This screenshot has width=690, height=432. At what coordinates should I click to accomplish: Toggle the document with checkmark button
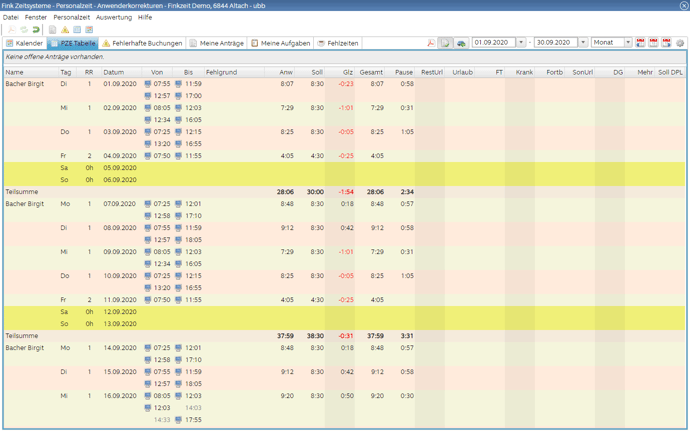pyautogui.click(x=445, y=43)
